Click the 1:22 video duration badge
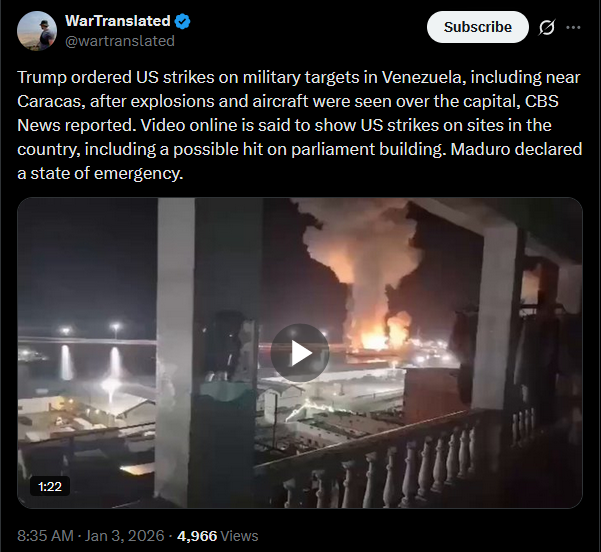This screenshot has height=552, width=601. 50,486
